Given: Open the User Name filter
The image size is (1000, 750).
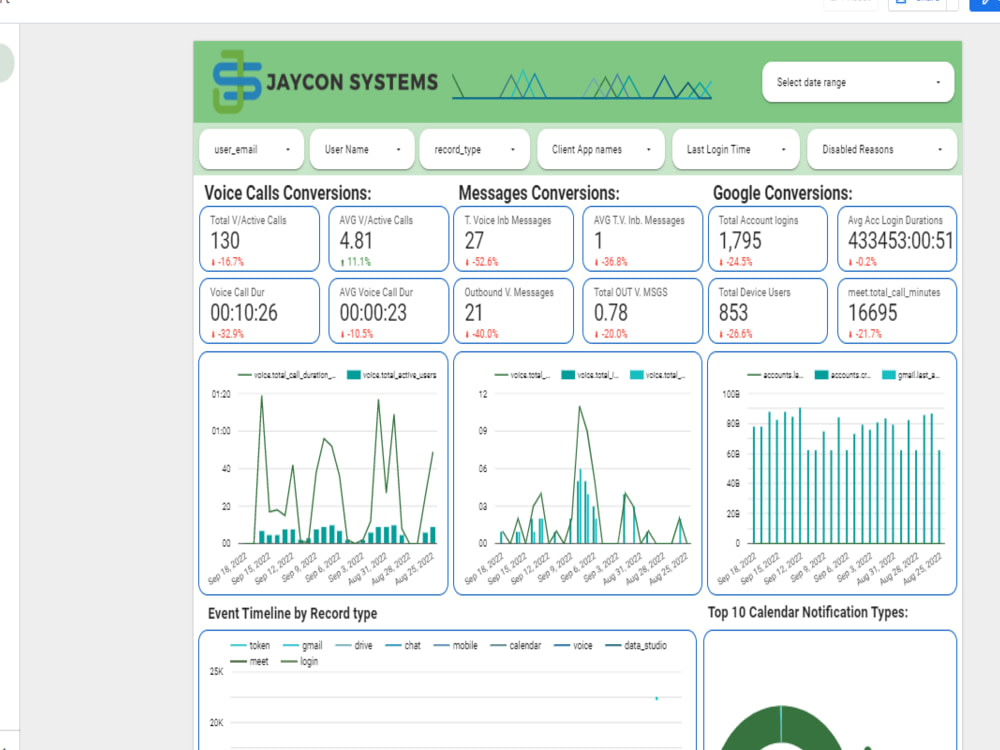Looking at the screenshot, I should (362, 149).
